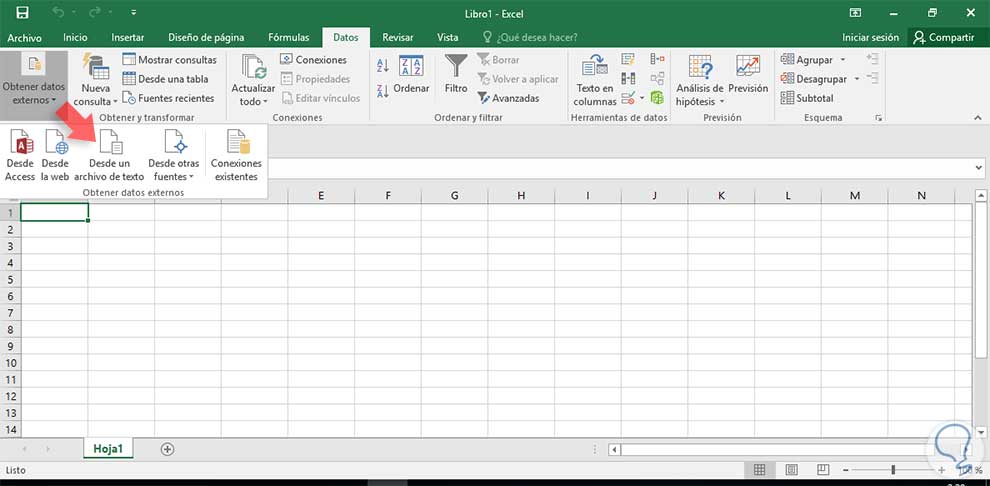Click Desagrupar button
The image size is (990, 486).
(x=814, y=79)
